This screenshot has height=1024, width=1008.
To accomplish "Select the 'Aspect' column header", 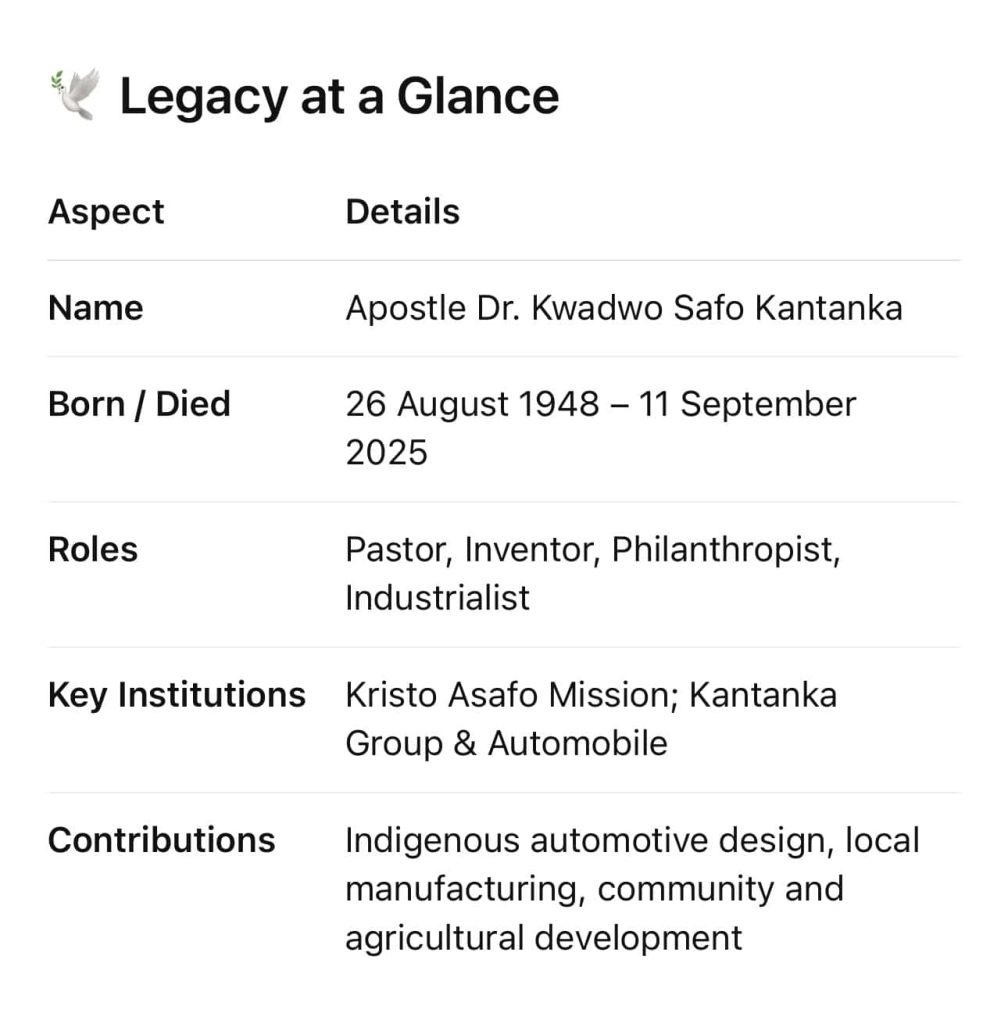I will tap(106, 212).
